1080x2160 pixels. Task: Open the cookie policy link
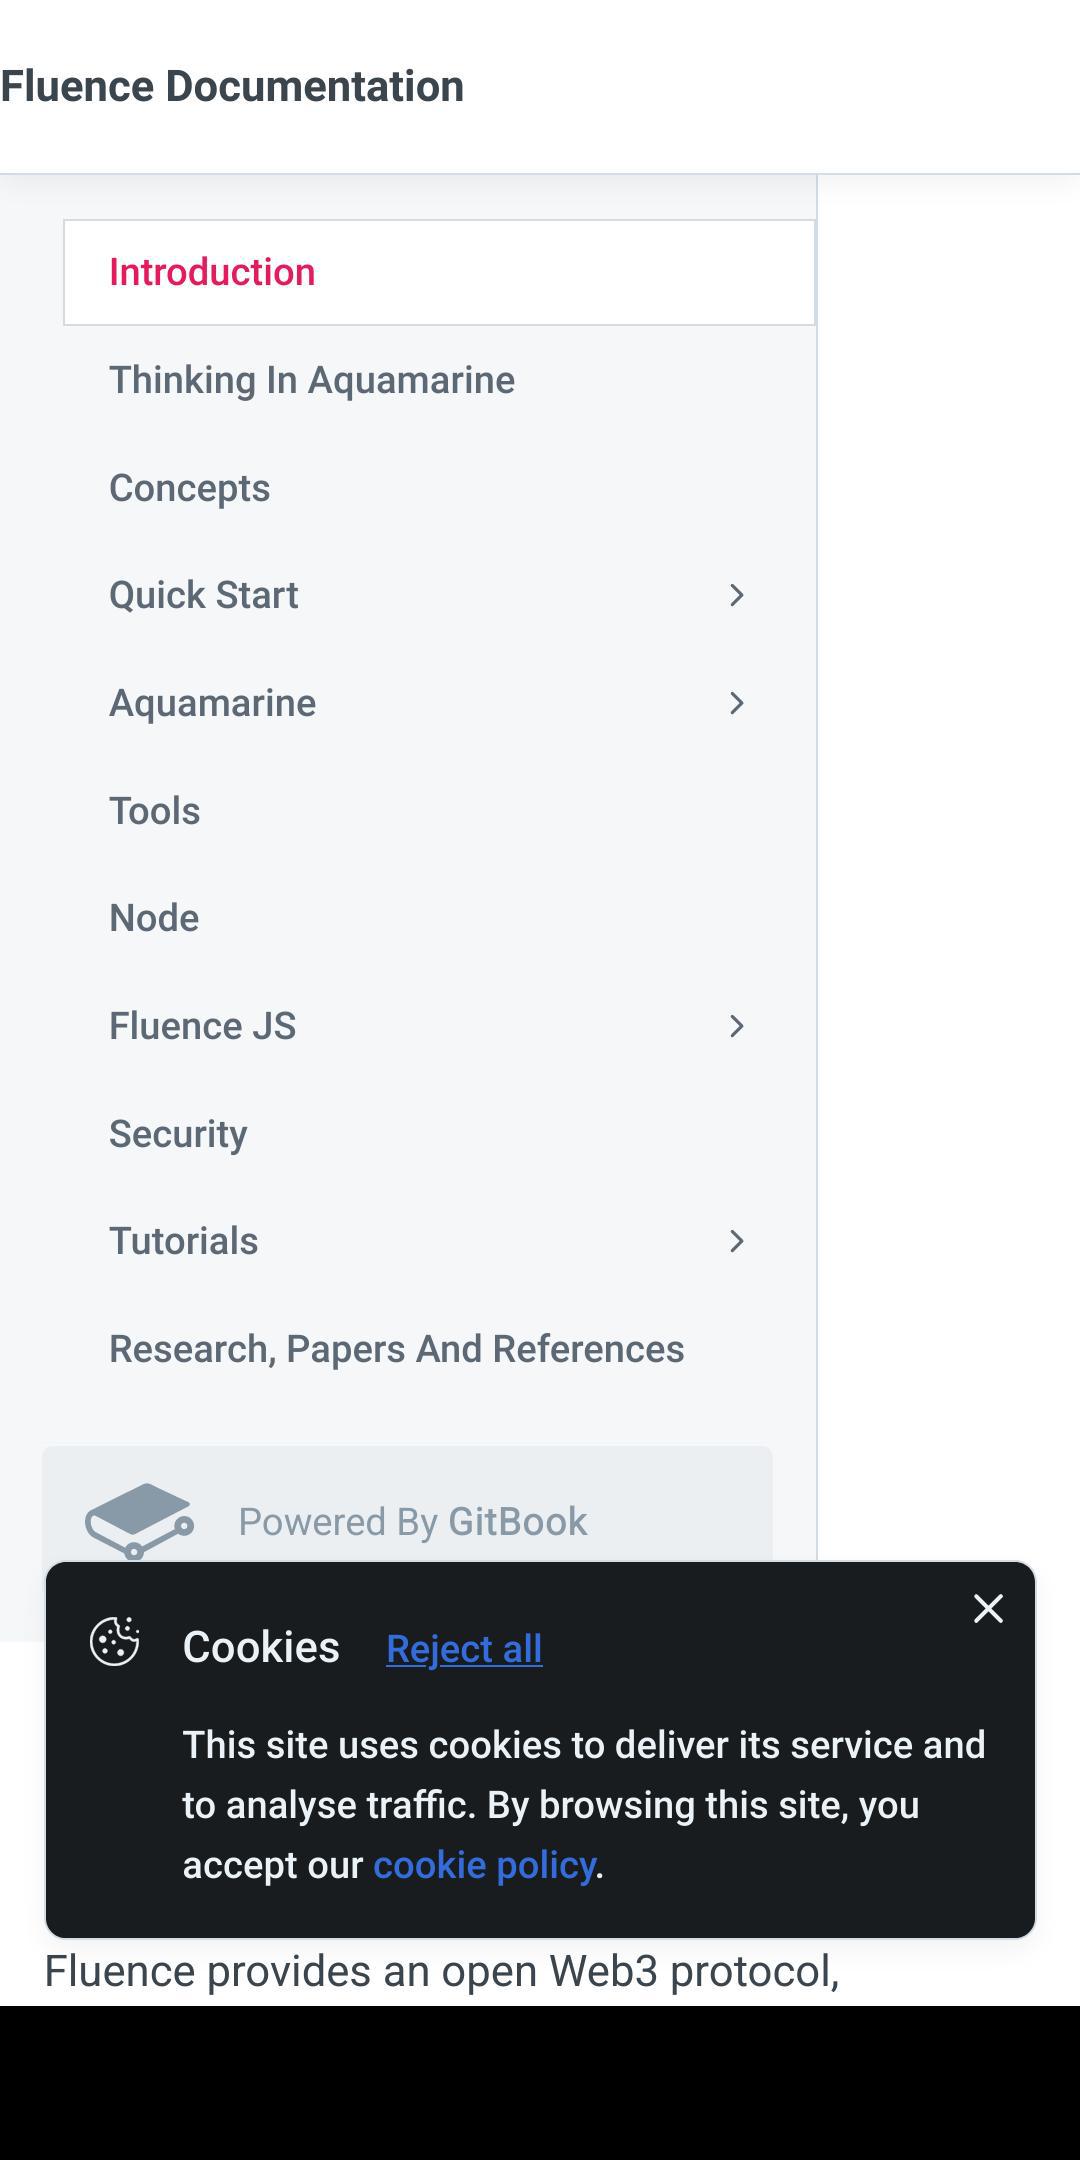pos(484,1864)
